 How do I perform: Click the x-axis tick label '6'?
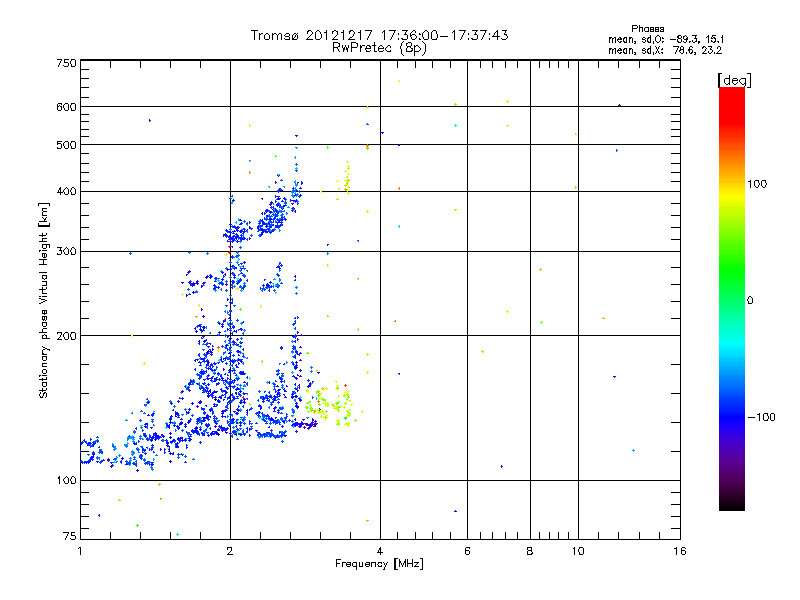[467, 551]
